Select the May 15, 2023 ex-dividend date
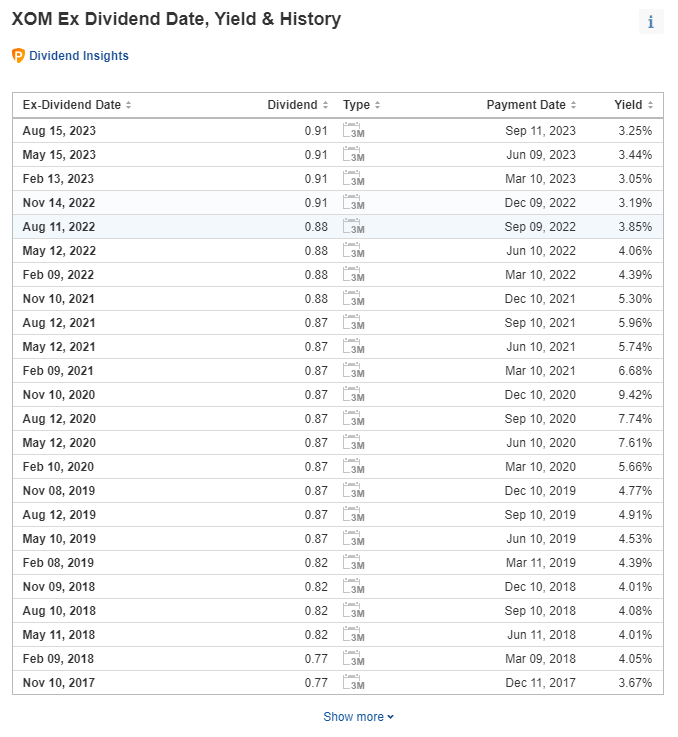 tap(59, 155)
